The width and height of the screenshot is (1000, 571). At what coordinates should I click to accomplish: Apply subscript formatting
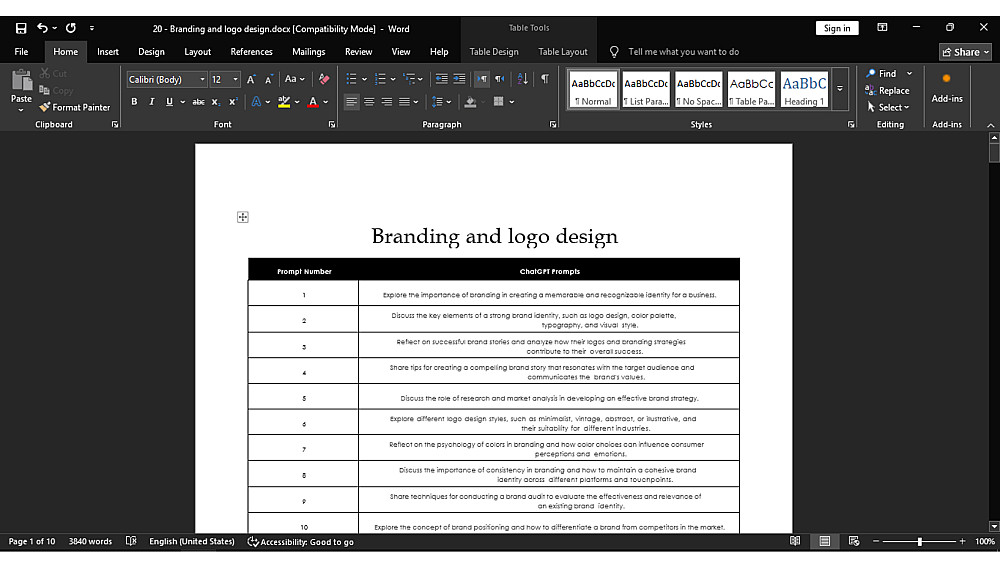click(x=216, y=101)
